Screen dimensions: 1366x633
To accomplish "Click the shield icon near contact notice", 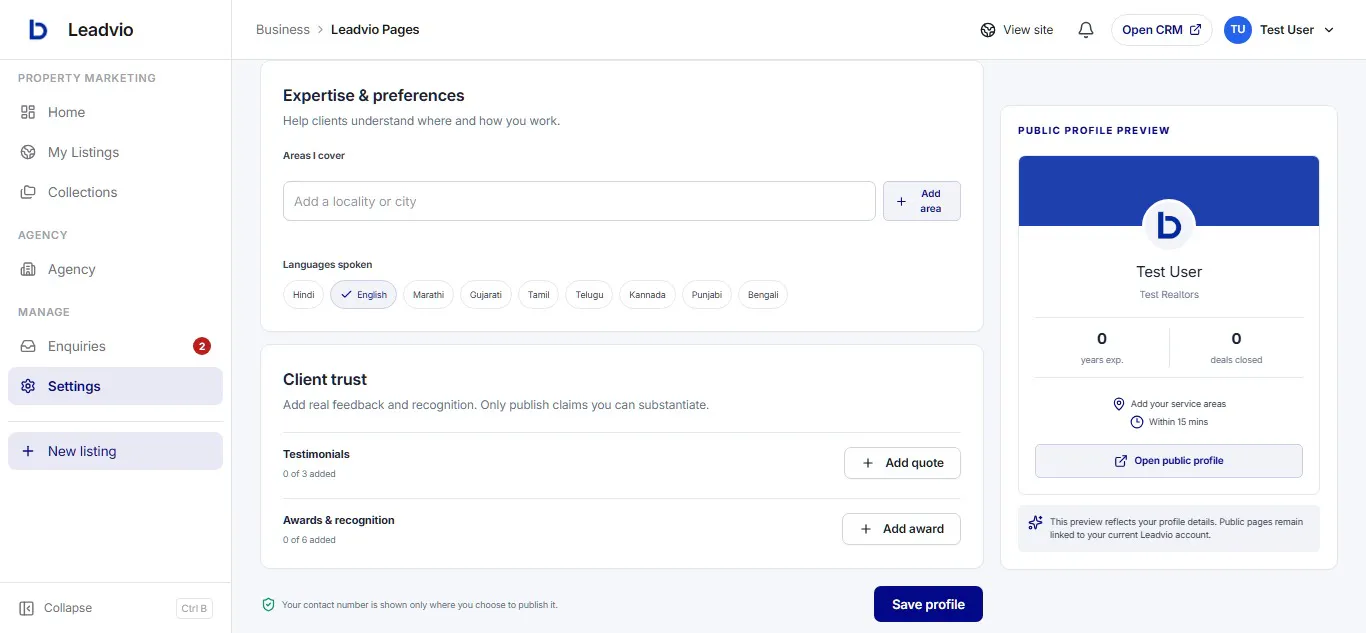I will pos(268,605).
